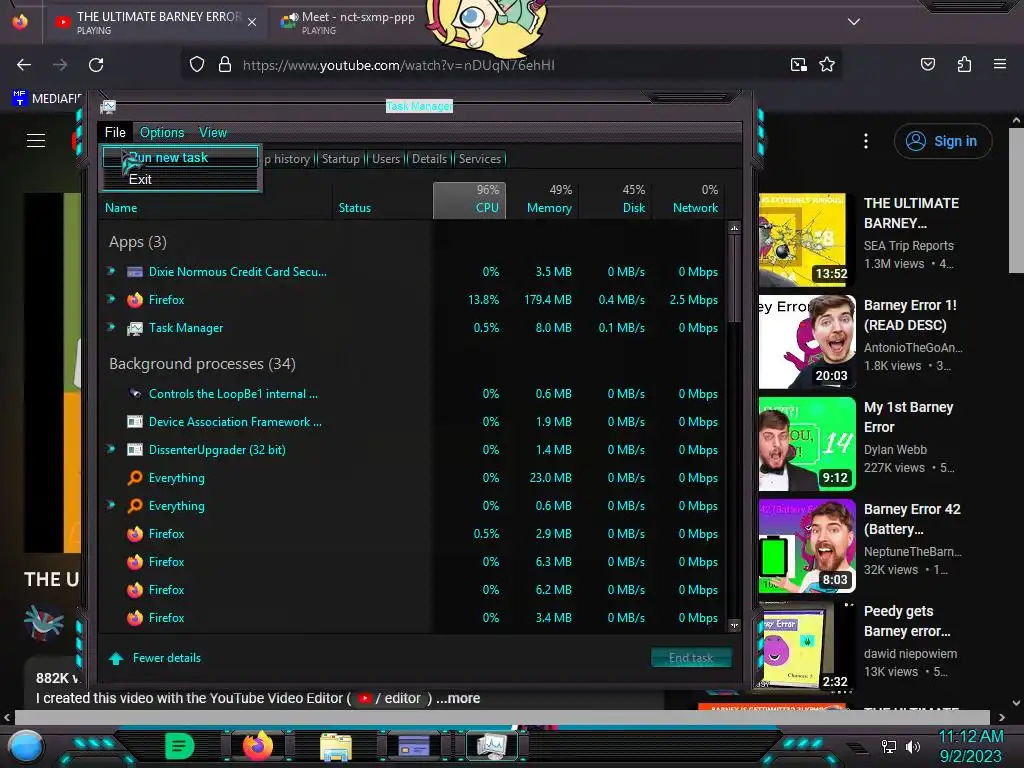
Task: Open Firefox extensions puzzle icon
Action: pyautogui.click(x=964, y=65)
